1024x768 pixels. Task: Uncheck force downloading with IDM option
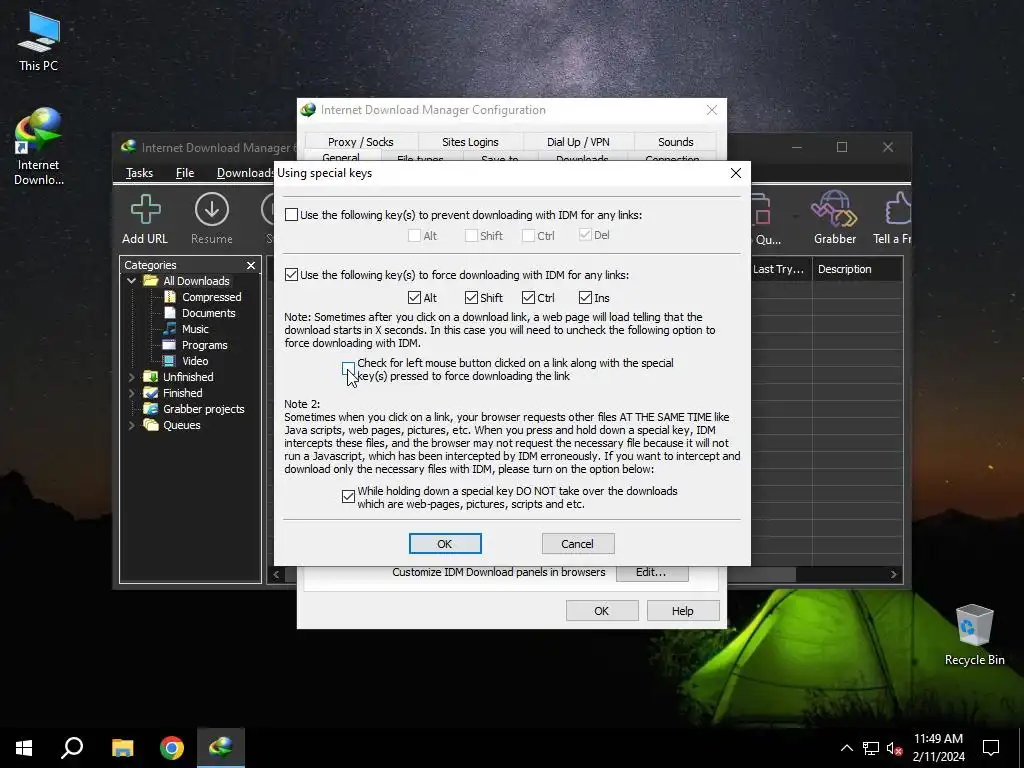point(291,275)
